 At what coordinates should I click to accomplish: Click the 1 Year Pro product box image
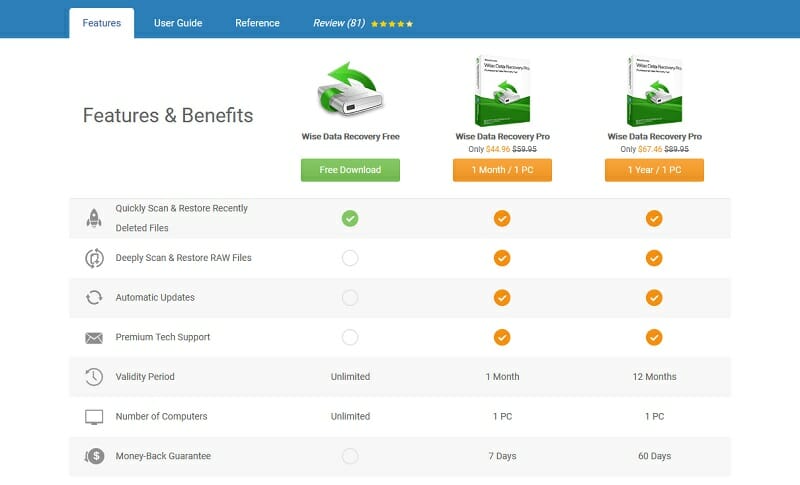tap(654, 91)
